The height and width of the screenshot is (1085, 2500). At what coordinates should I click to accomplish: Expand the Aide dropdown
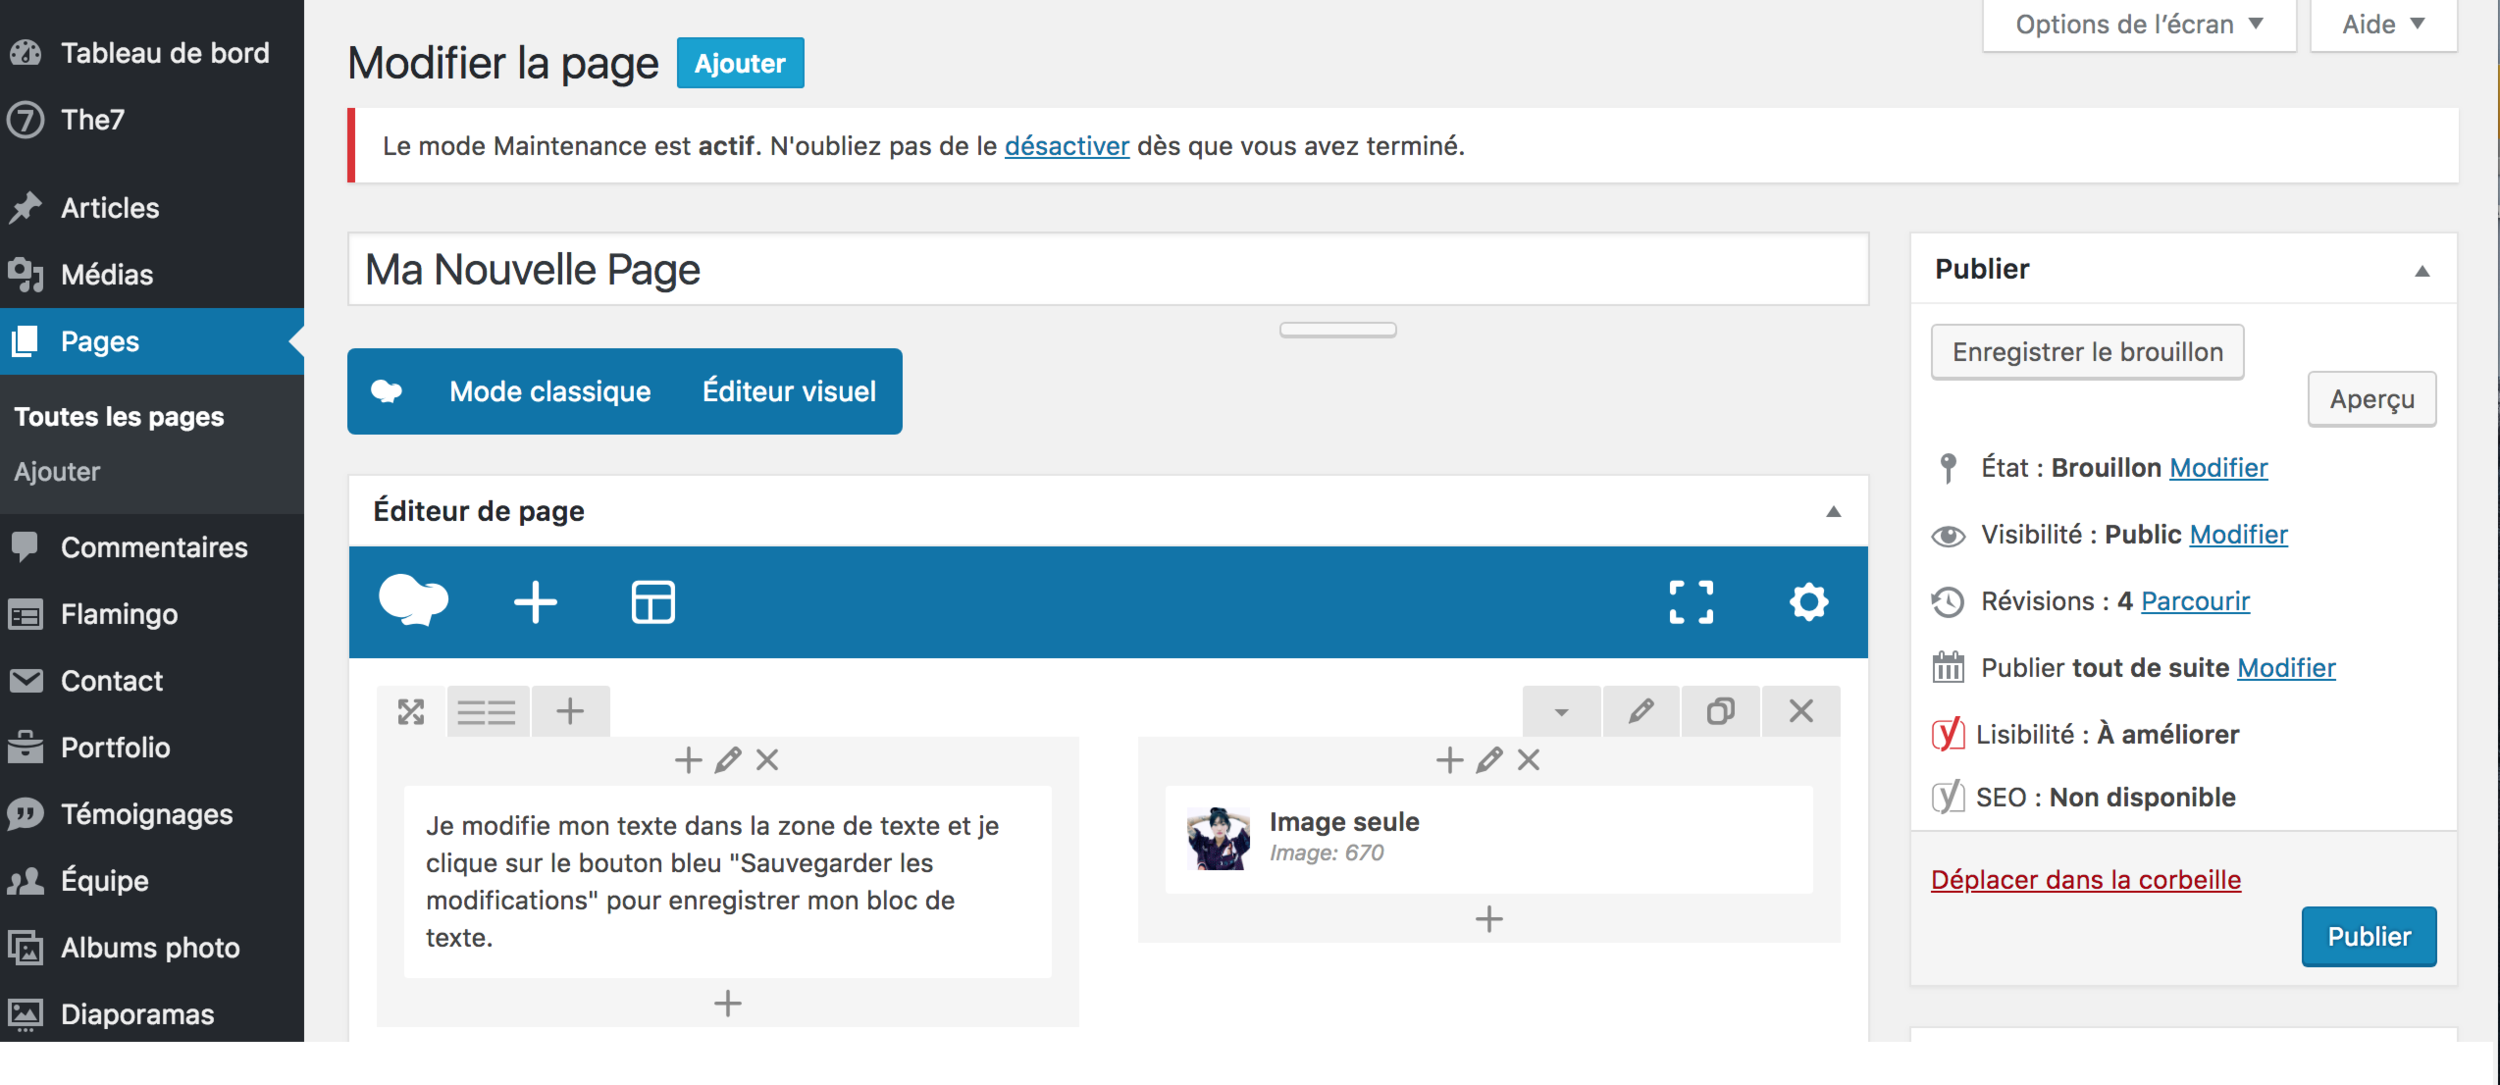click(x=2383, y=24)
